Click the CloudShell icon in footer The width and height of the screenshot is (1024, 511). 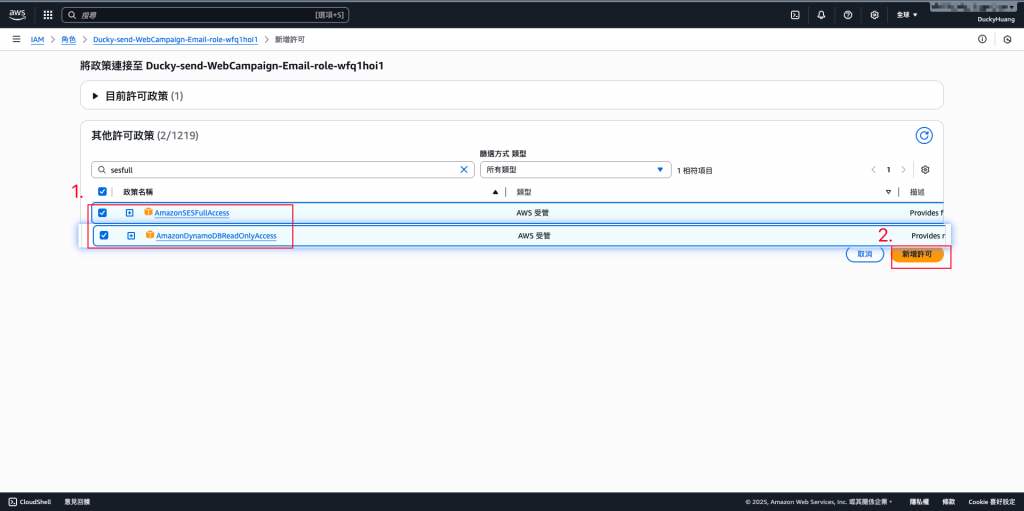pyautogui.click(x=13, y=501)
